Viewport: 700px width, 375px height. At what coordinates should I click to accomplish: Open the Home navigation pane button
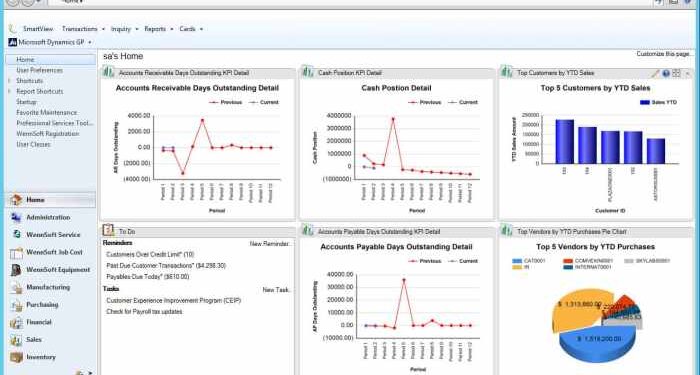coord(50,200)
